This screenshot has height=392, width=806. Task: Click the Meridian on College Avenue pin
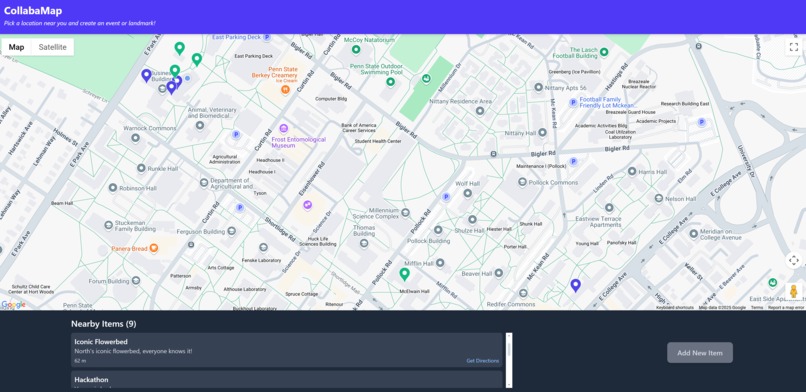pyautogui.click(x=693, y=234)
